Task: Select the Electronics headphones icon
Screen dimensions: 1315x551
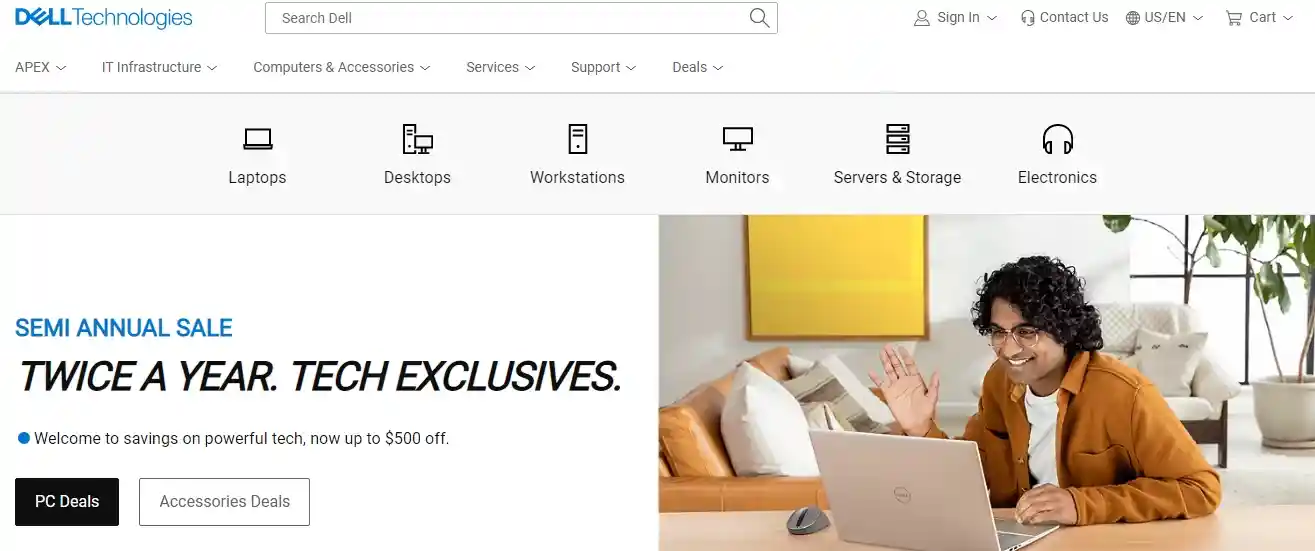Action: (1057, 139)
